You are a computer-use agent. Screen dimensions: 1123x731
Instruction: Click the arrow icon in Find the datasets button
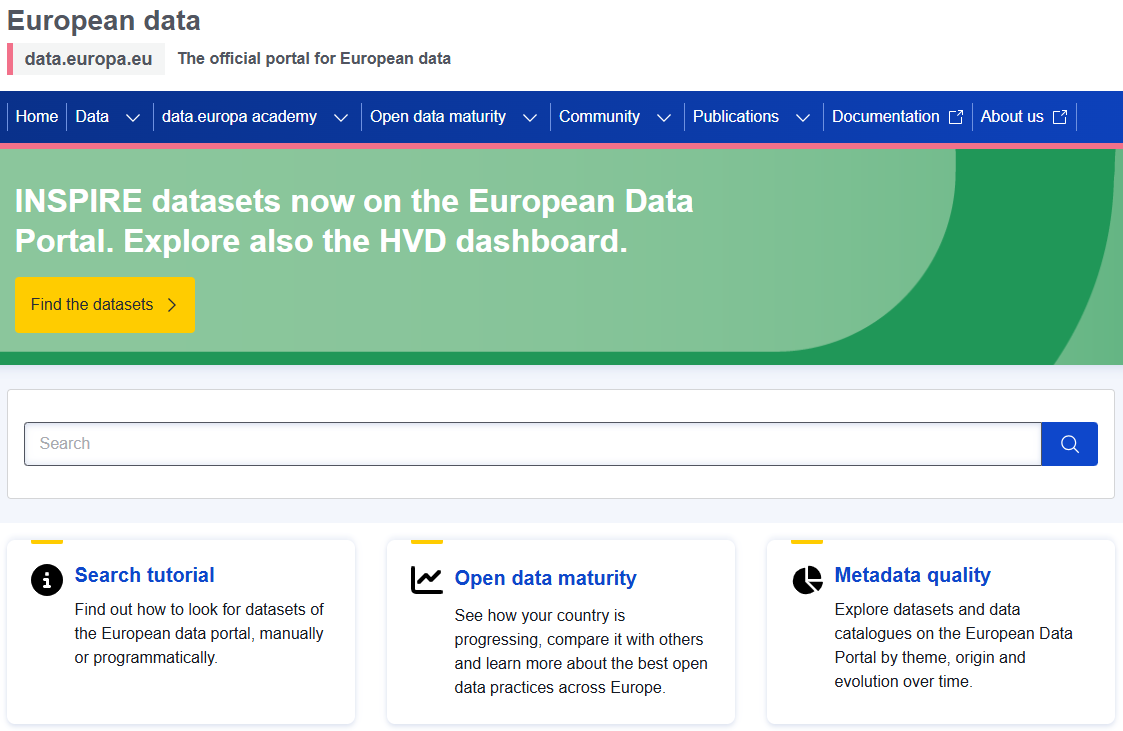[x=172, y=305]
